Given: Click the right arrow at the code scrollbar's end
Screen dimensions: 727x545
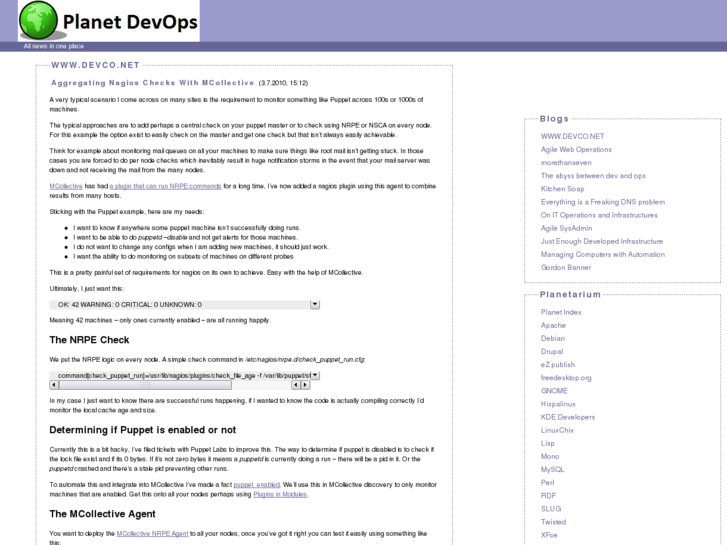Looking at the screenshot, I should (x=305, y=385).
